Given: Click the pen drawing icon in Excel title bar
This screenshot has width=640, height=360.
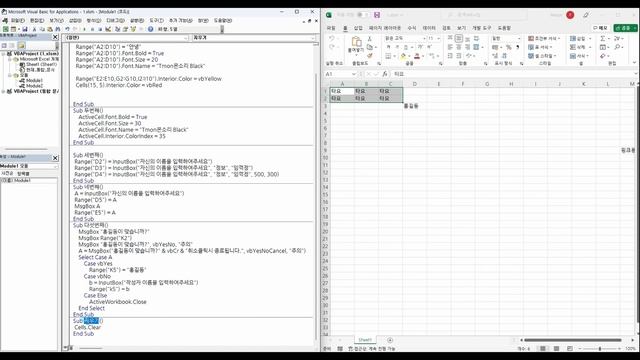Looking at the screenshot, I should point(586,15).
